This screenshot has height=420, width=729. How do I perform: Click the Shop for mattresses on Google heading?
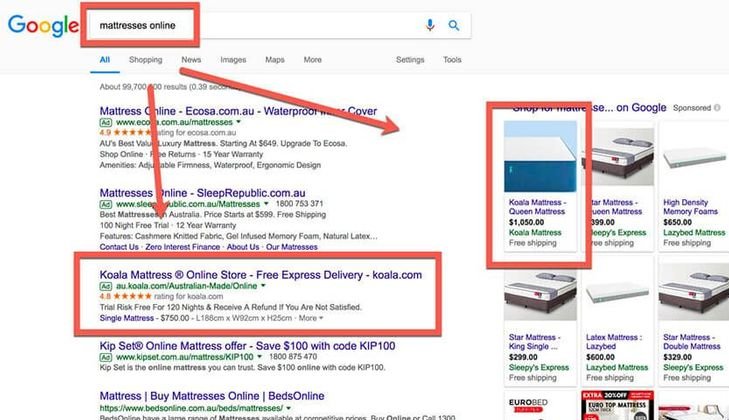click(x=590, y=108)
